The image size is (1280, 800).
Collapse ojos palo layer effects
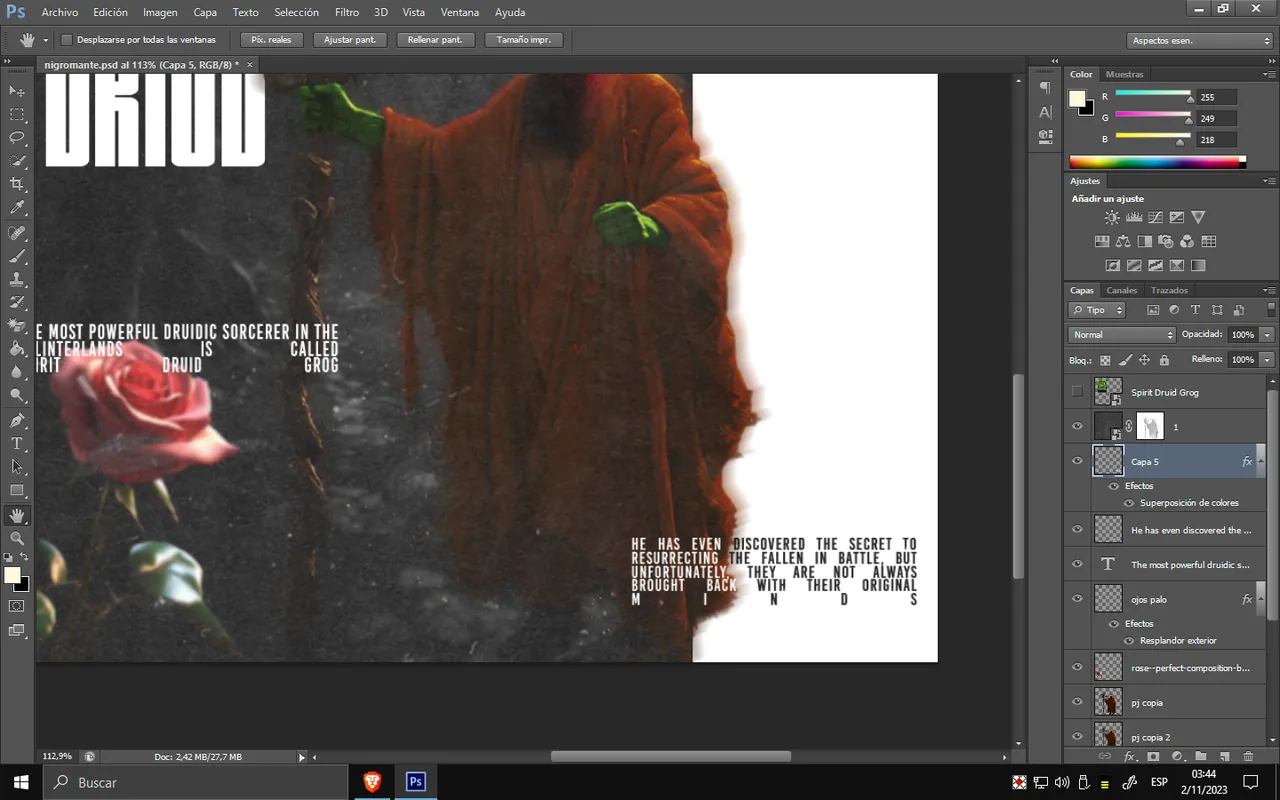coord(1261,599)
